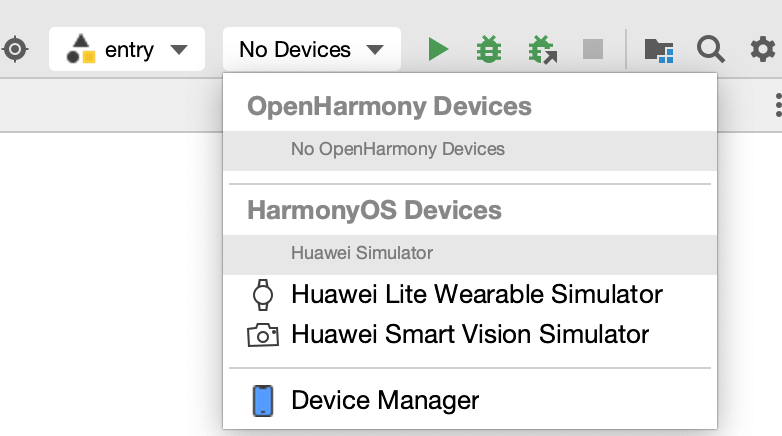Start debugging with the green bug icon
Viewport: 782px width, 436px height.
(489, 49)
